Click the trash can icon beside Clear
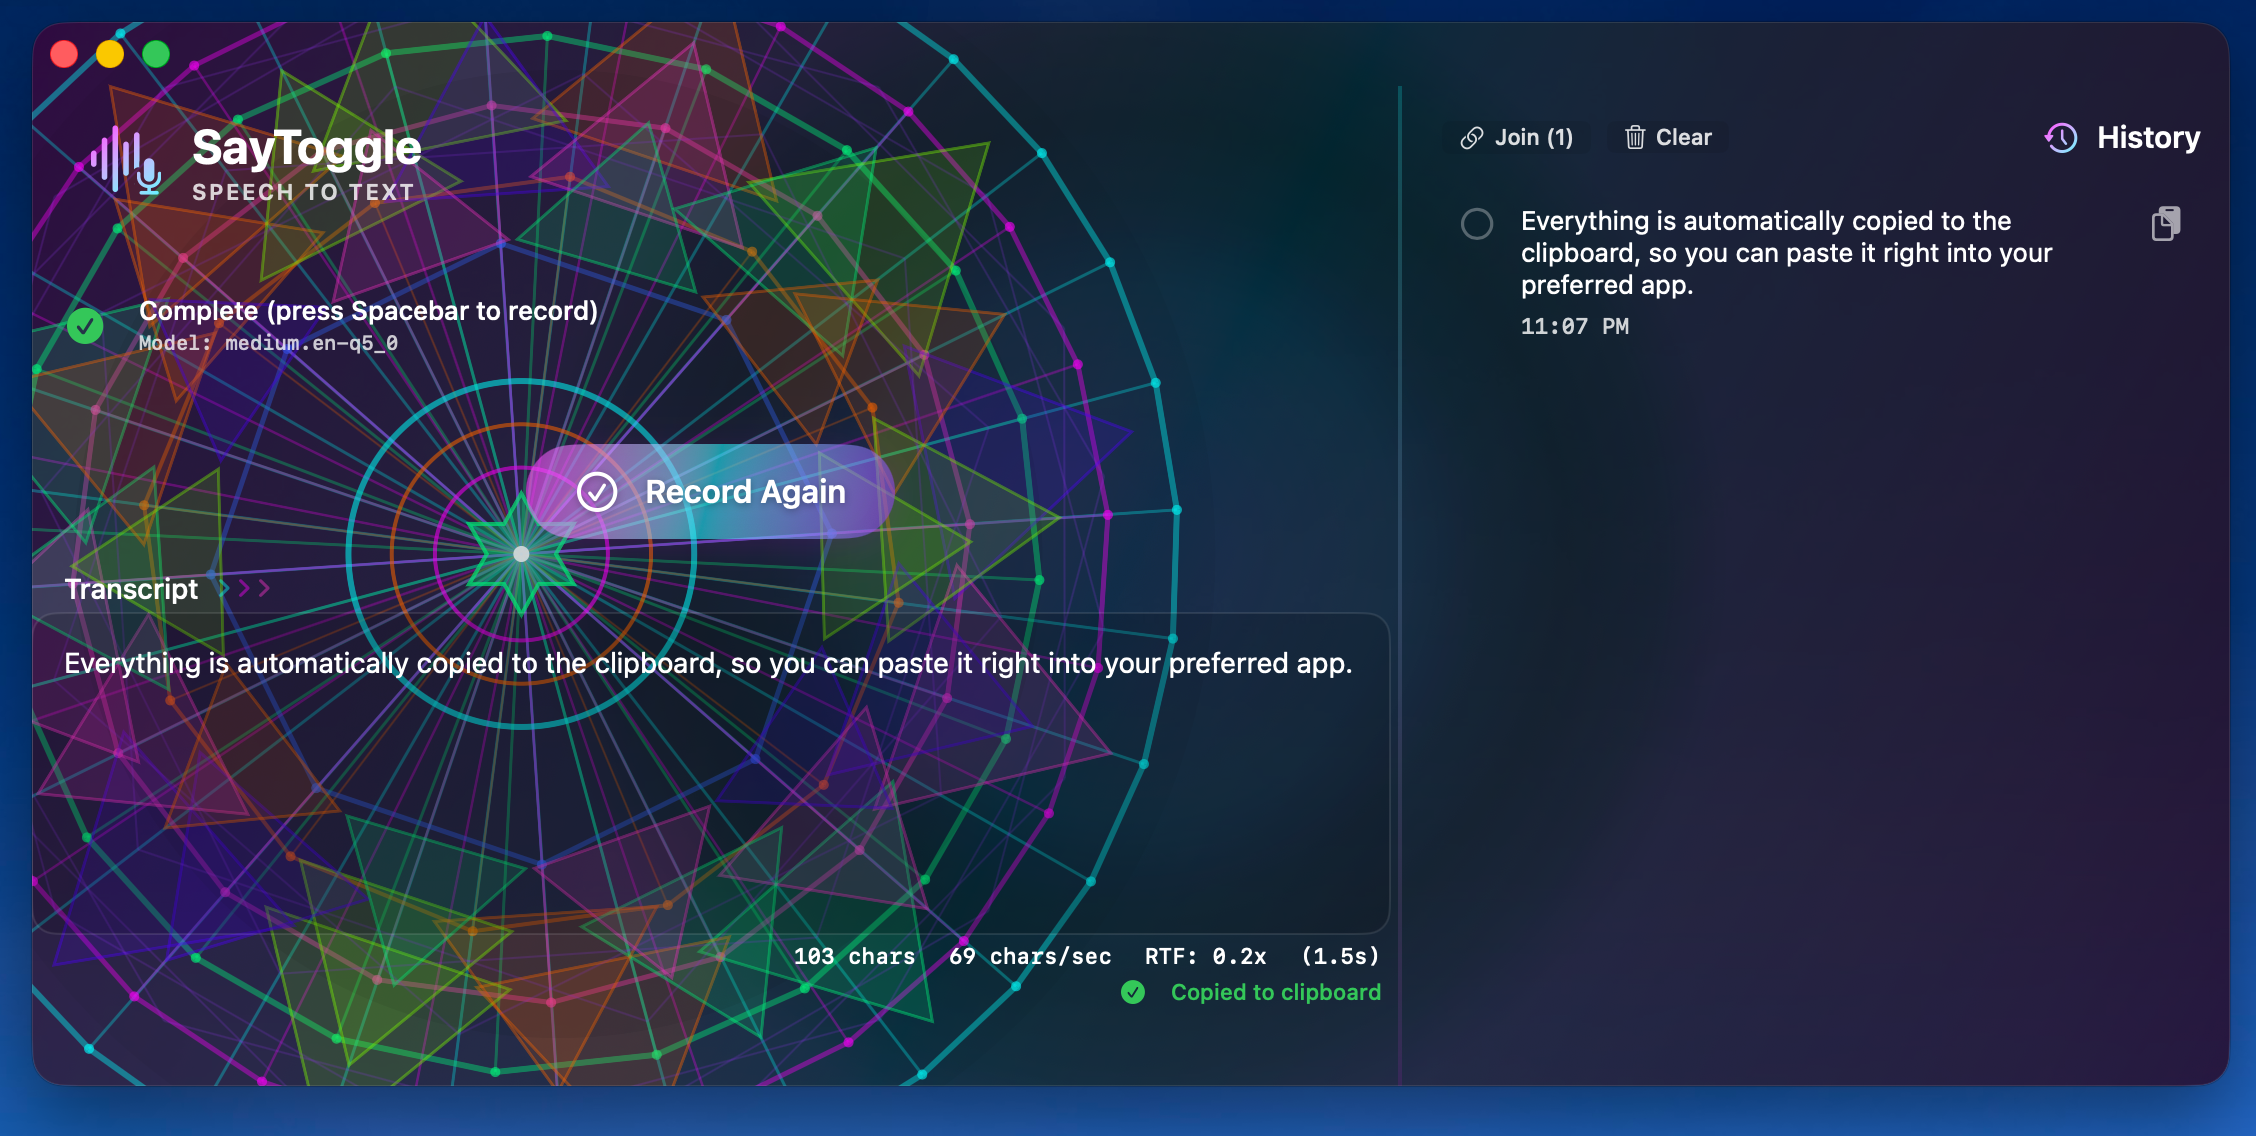This screenshot has height=1136, width=2256. (x=1634, y=138)
